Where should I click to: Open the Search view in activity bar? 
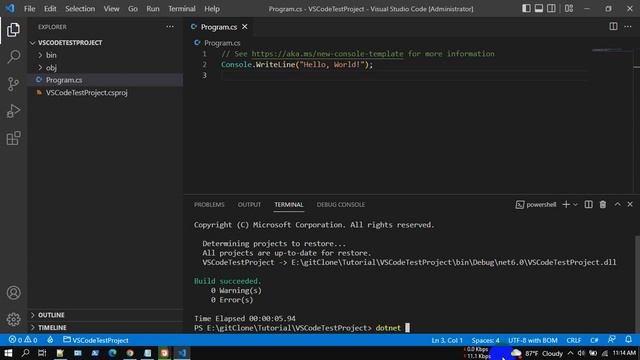pyautogui.click(x=13, y=57)
